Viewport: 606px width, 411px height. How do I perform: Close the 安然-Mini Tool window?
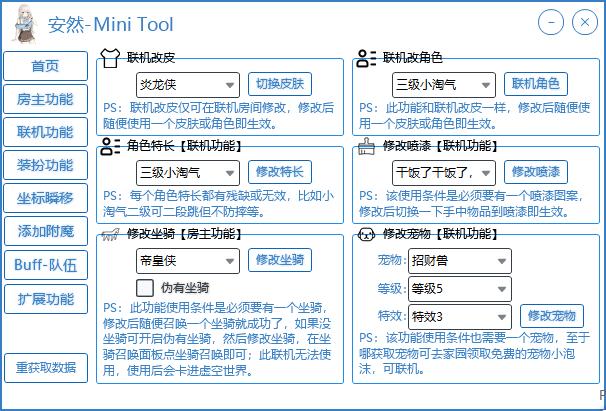[585, 22]
